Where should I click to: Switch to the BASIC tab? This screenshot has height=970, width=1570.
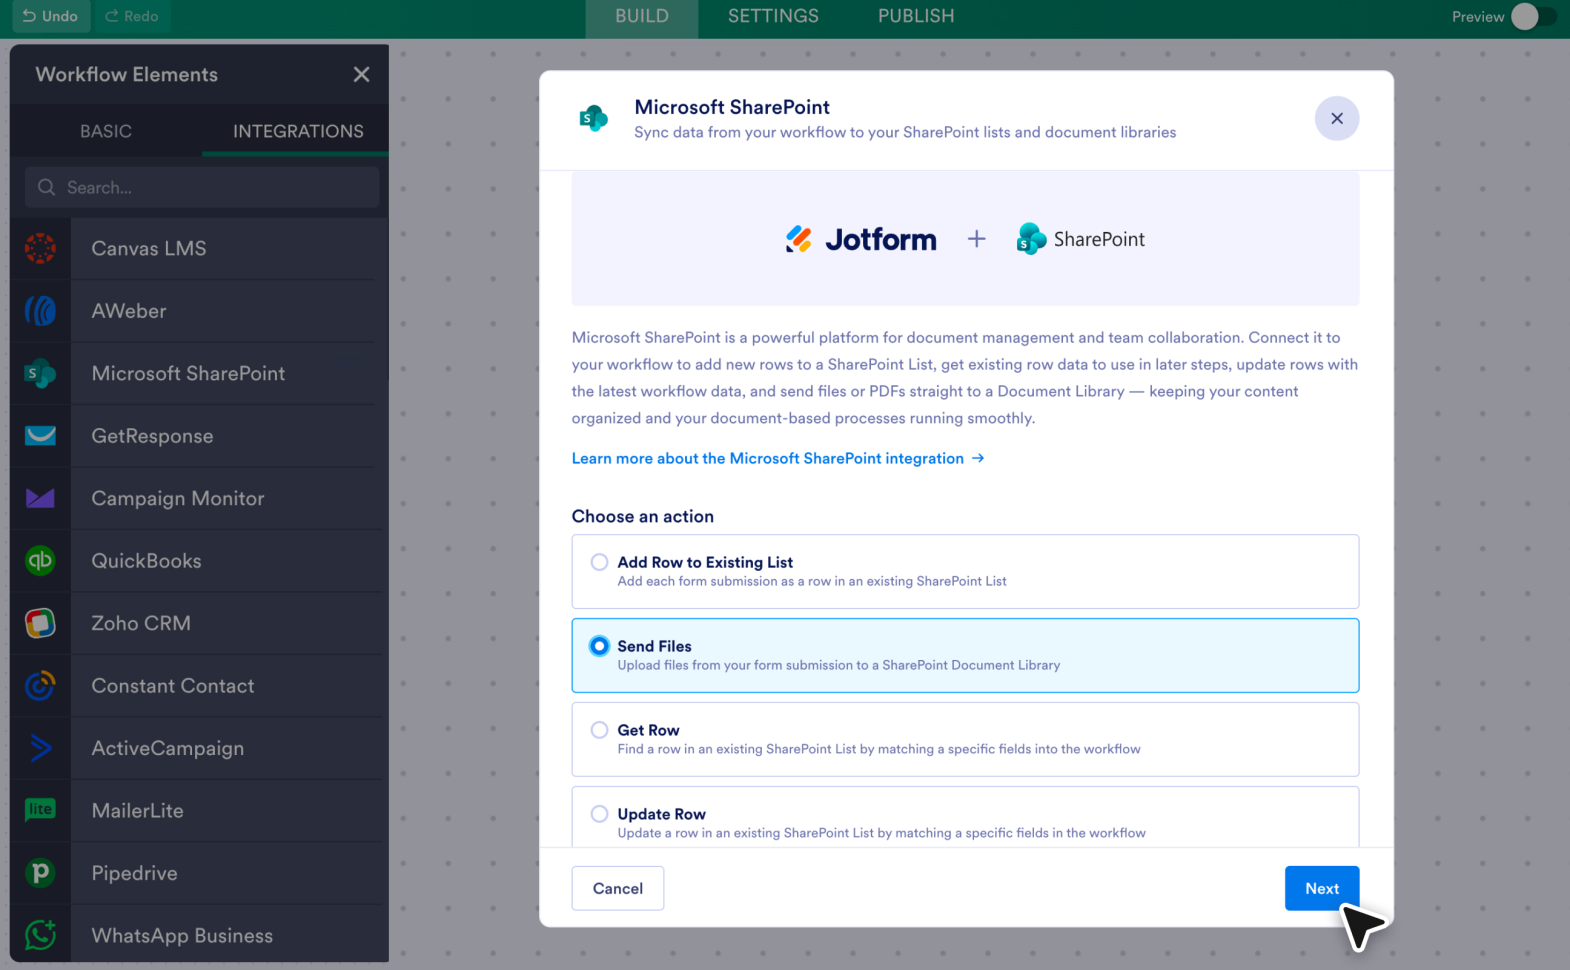(106, 131)
